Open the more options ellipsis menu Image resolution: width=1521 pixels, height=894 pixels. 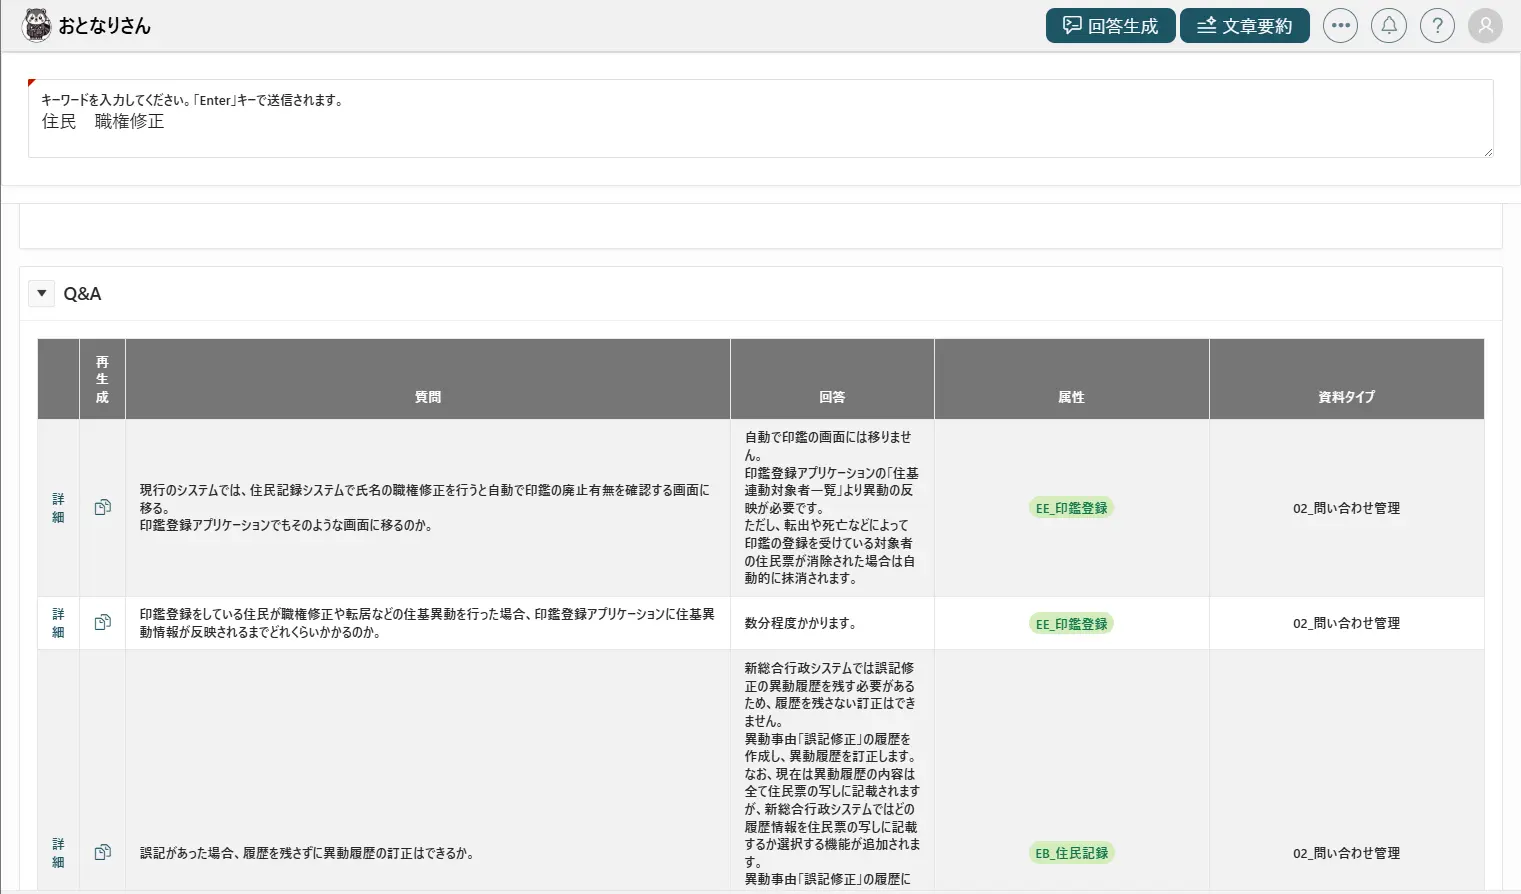click(x=1340, y=26)
